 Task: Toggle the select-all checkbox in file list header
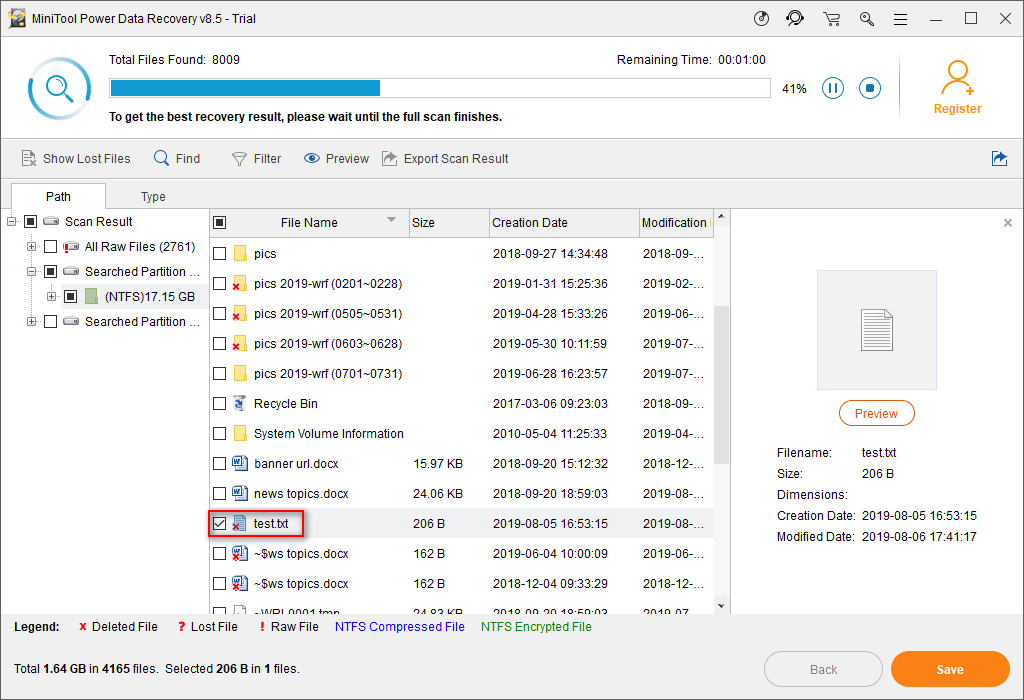coord(220,223)
